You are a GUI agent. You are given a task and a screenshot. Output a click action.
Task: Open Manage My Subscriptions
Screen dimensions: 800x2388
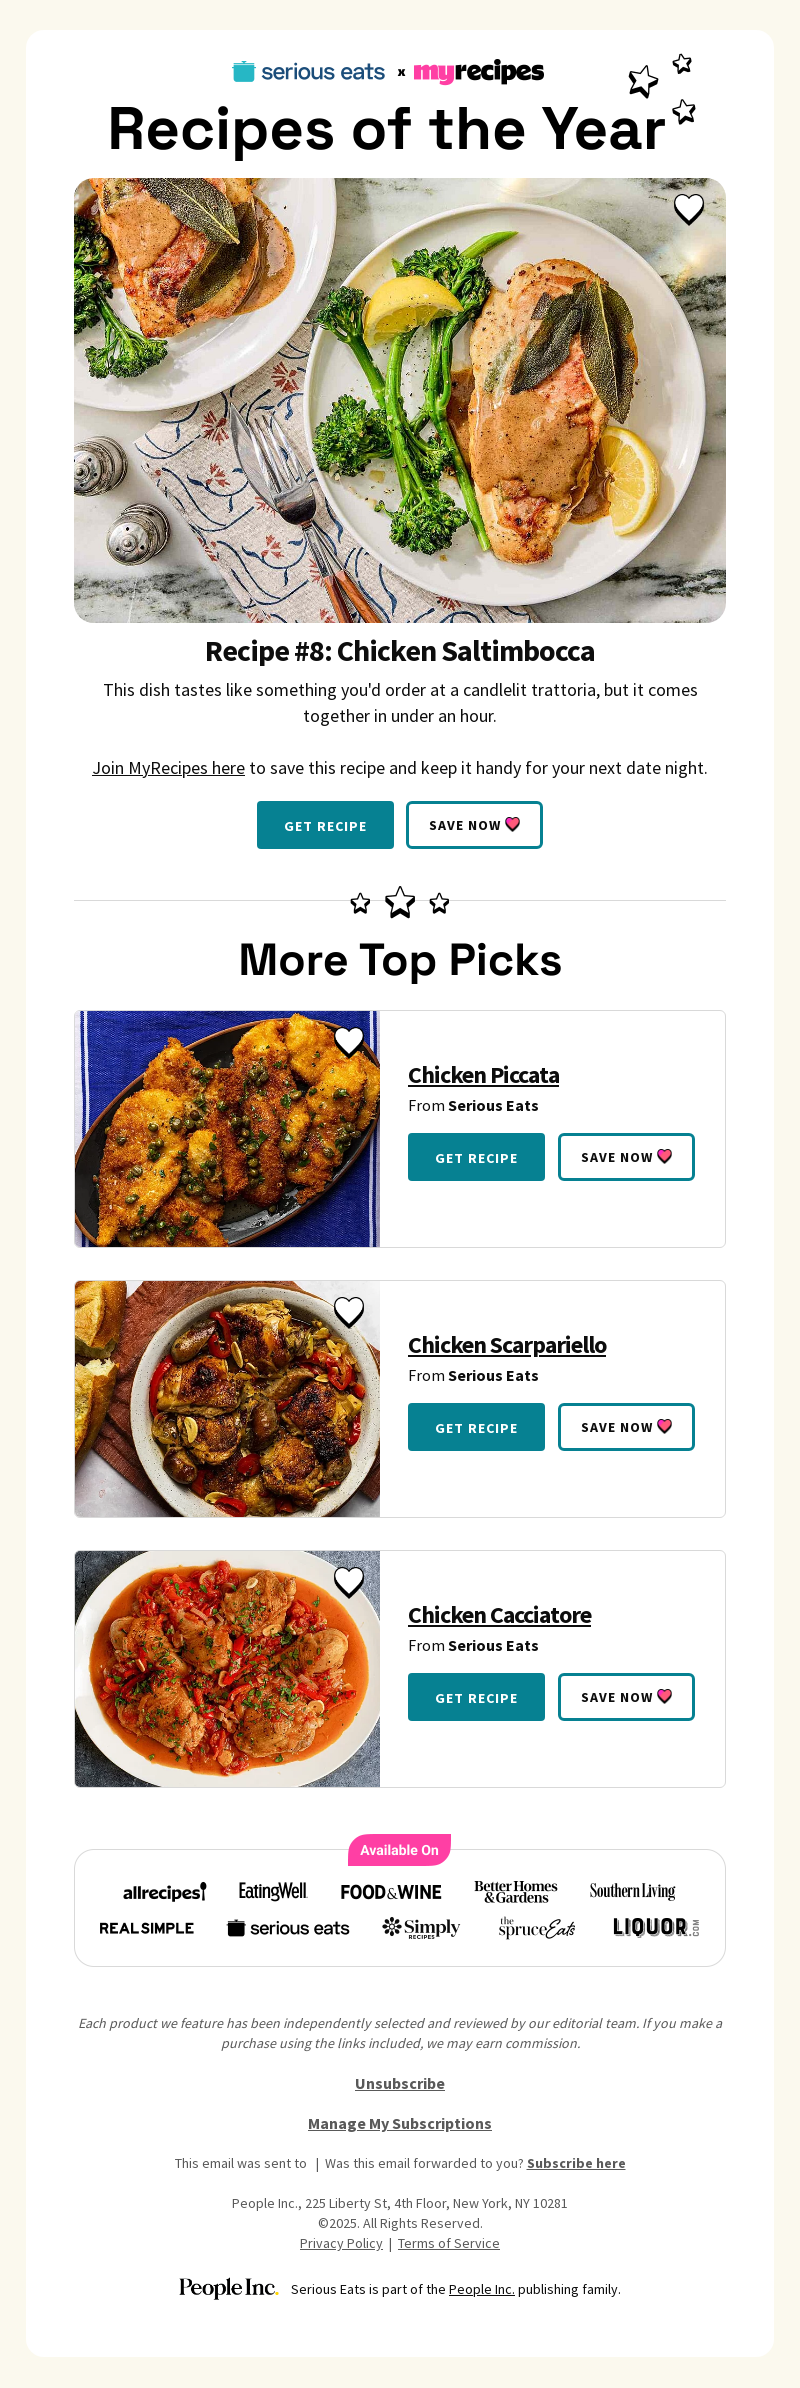tap(400, 2123)
